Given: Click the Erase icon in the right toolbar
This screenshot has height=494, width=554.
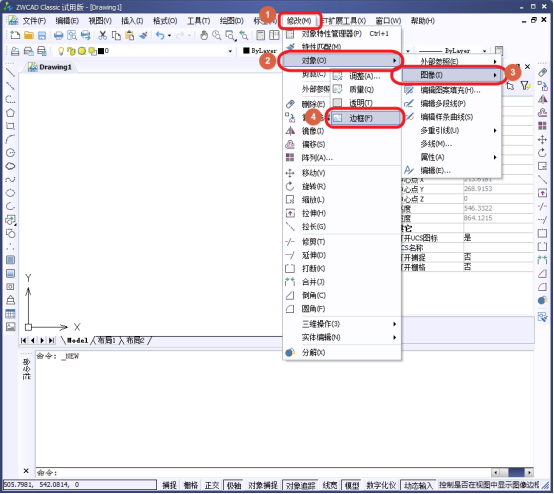Looking at the screenshot, I should tap(542, 72).
